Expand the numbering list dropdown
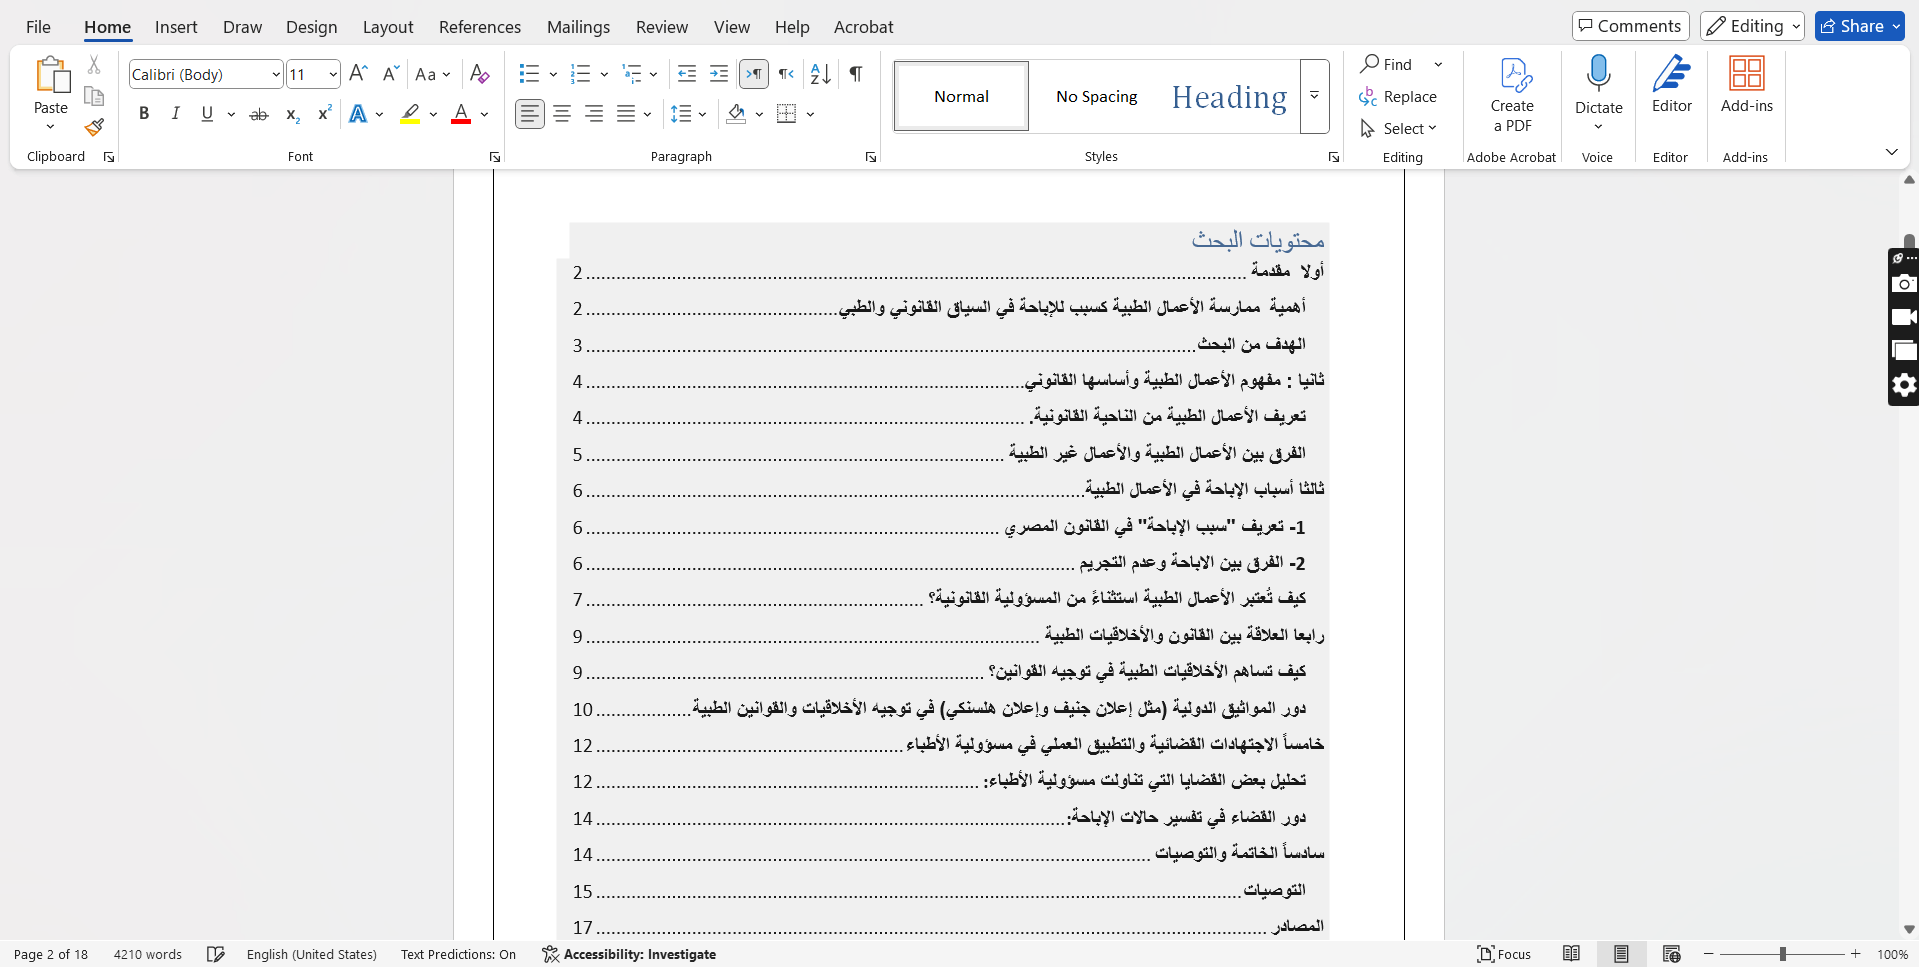1919x967 pixels. point(604,74)
